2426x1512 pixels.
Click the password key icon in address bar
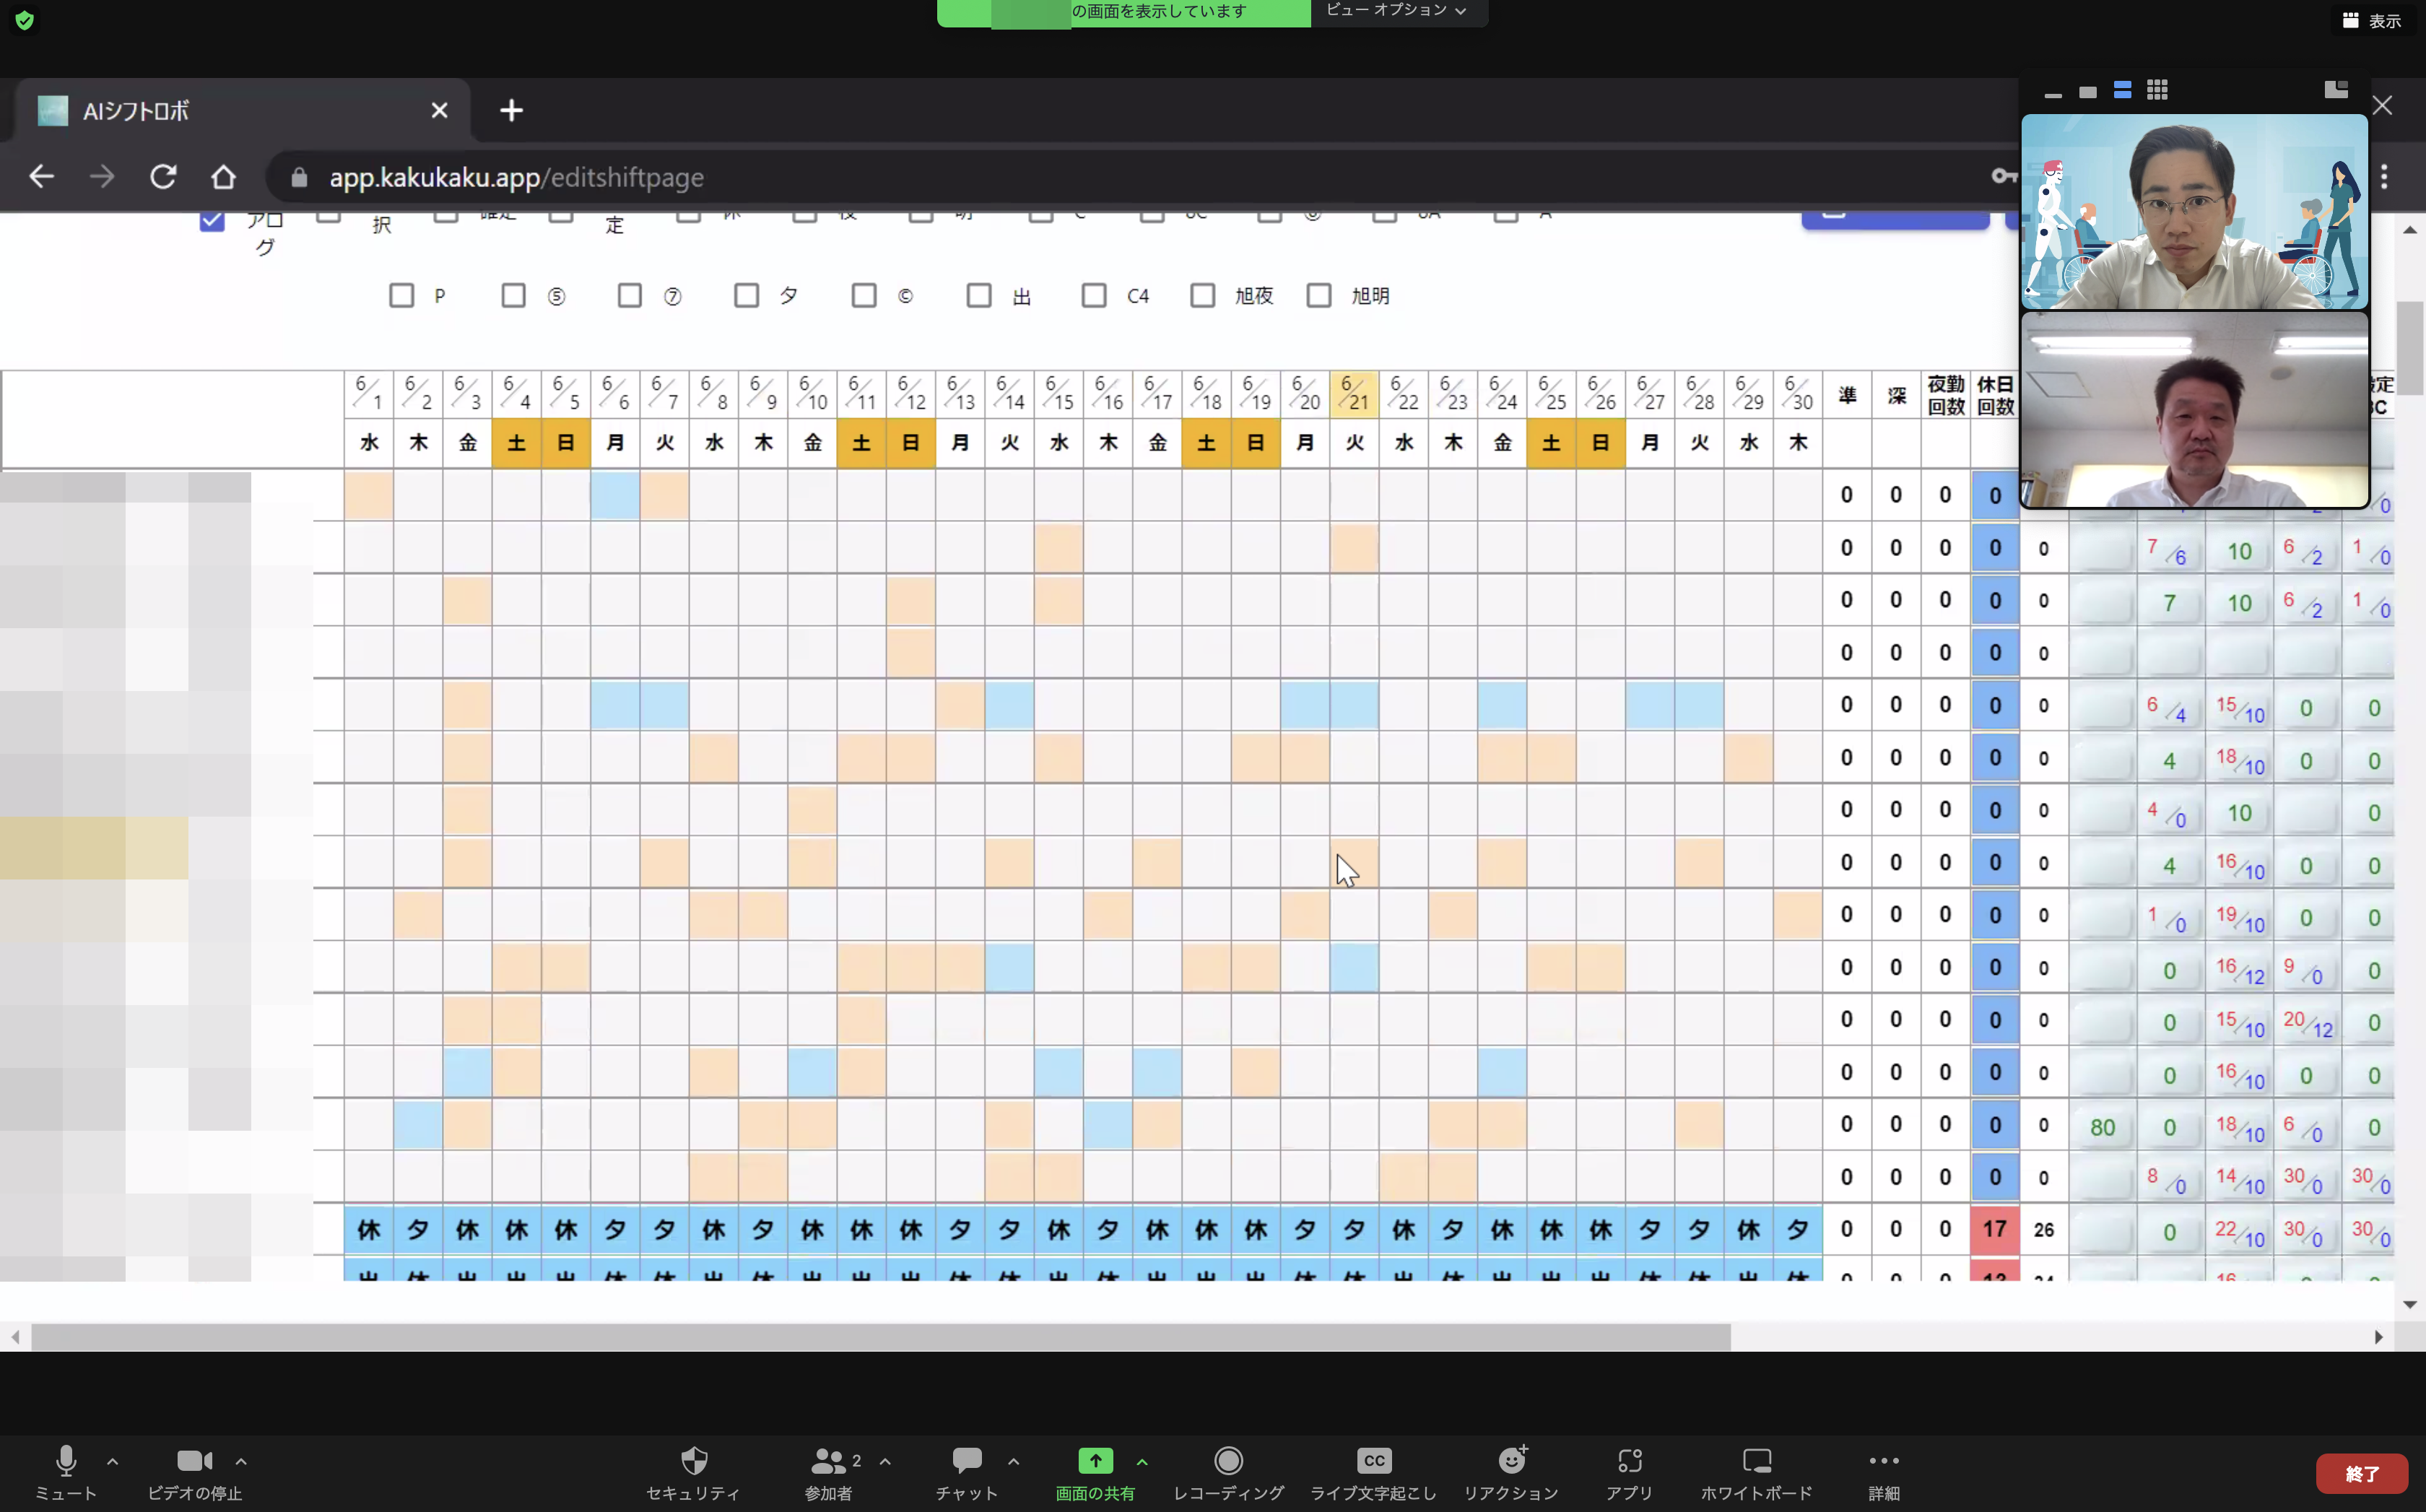[x=2003, y=176]
